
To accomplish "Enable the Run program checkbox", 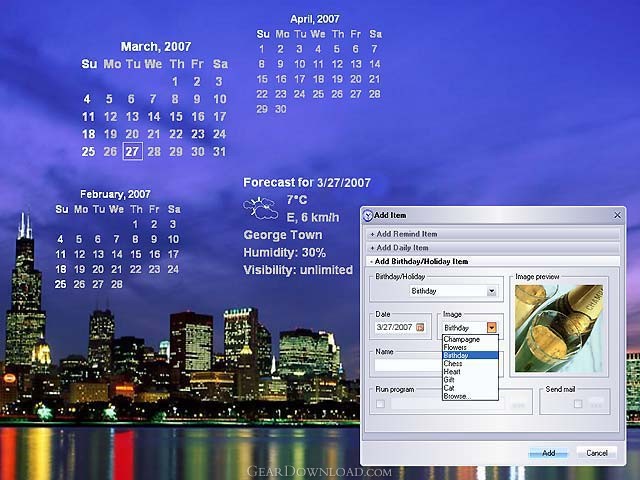I will tap(380, 404).
